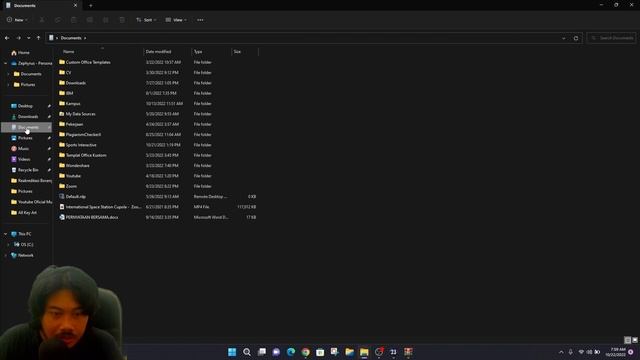Click the Cut icon in toolbar
The image size is (640, 360).
42,20
